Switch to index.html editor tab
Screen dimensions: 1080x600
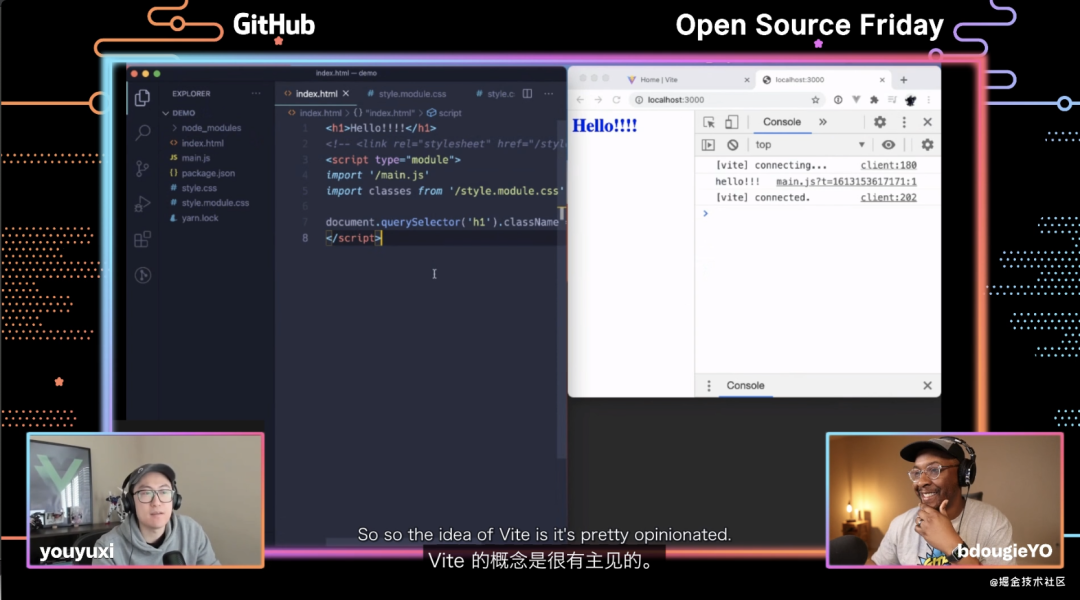point(316,94)
